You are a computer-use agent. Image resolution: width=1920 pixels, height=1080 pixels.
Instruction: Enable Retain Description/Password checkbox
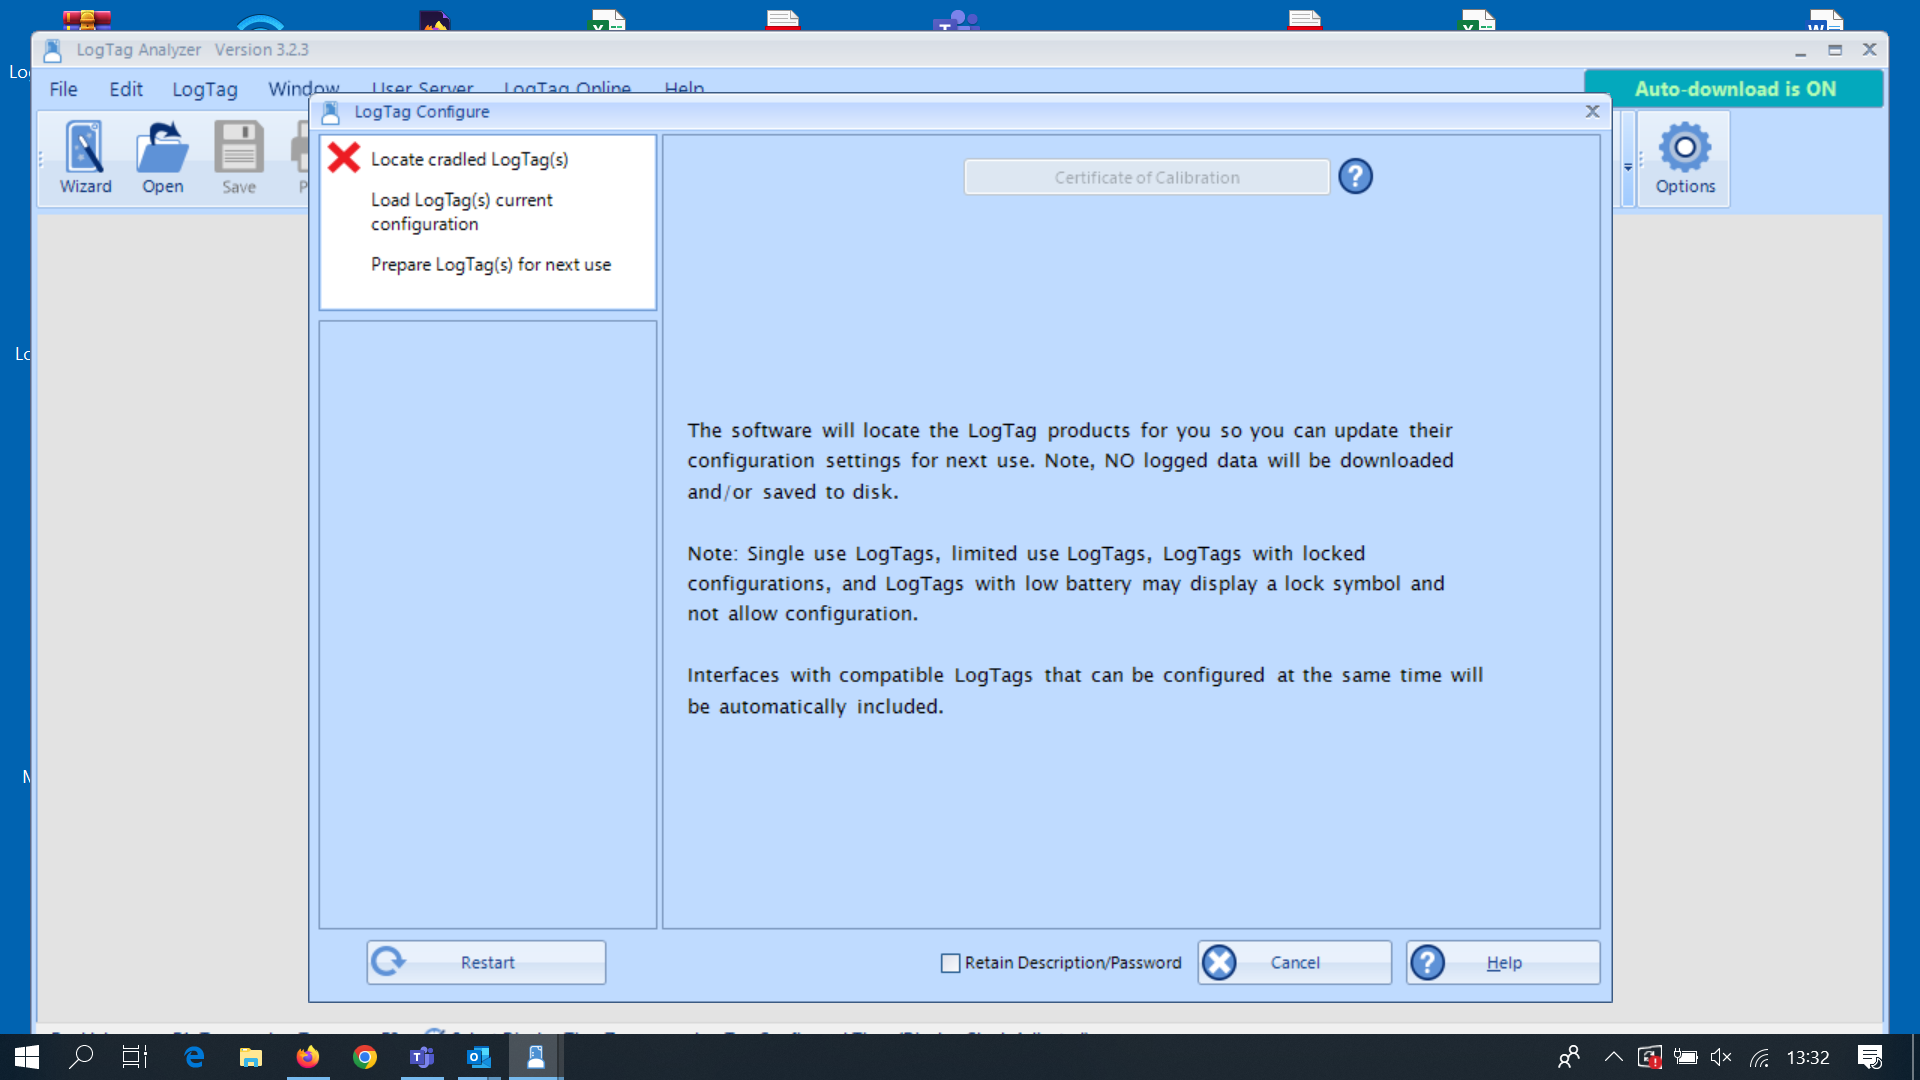(x=950, y=963)
